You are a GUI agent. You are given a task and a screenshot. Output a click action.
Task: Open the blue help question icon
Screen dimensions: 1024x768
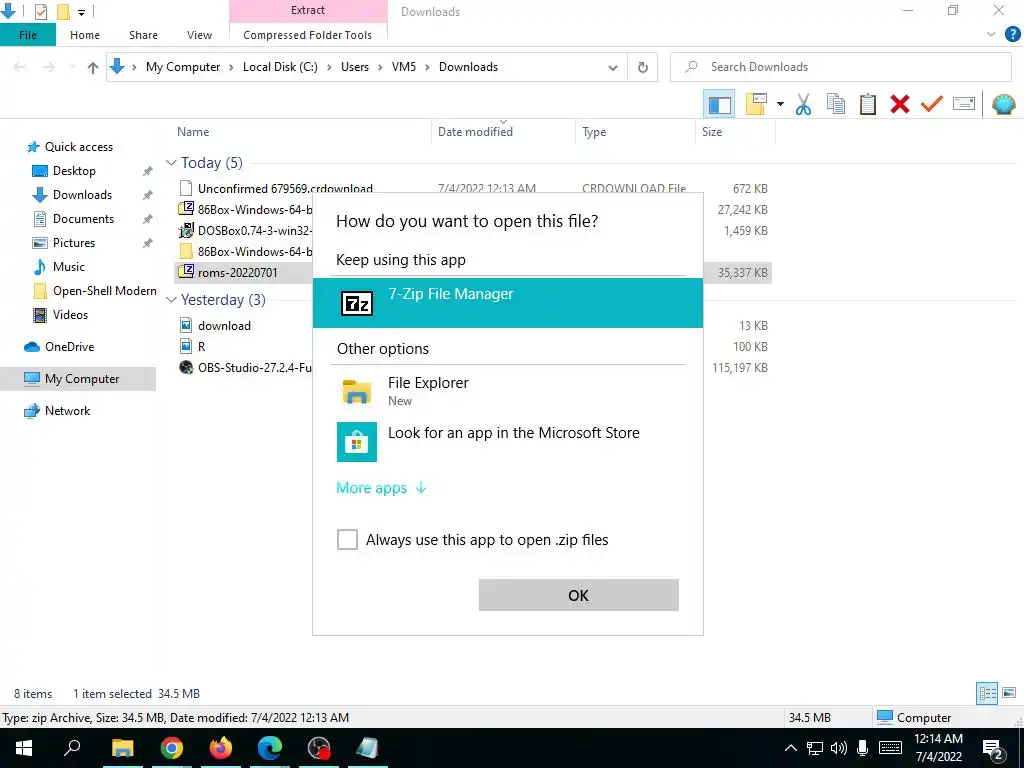(x=1012, y=35)
